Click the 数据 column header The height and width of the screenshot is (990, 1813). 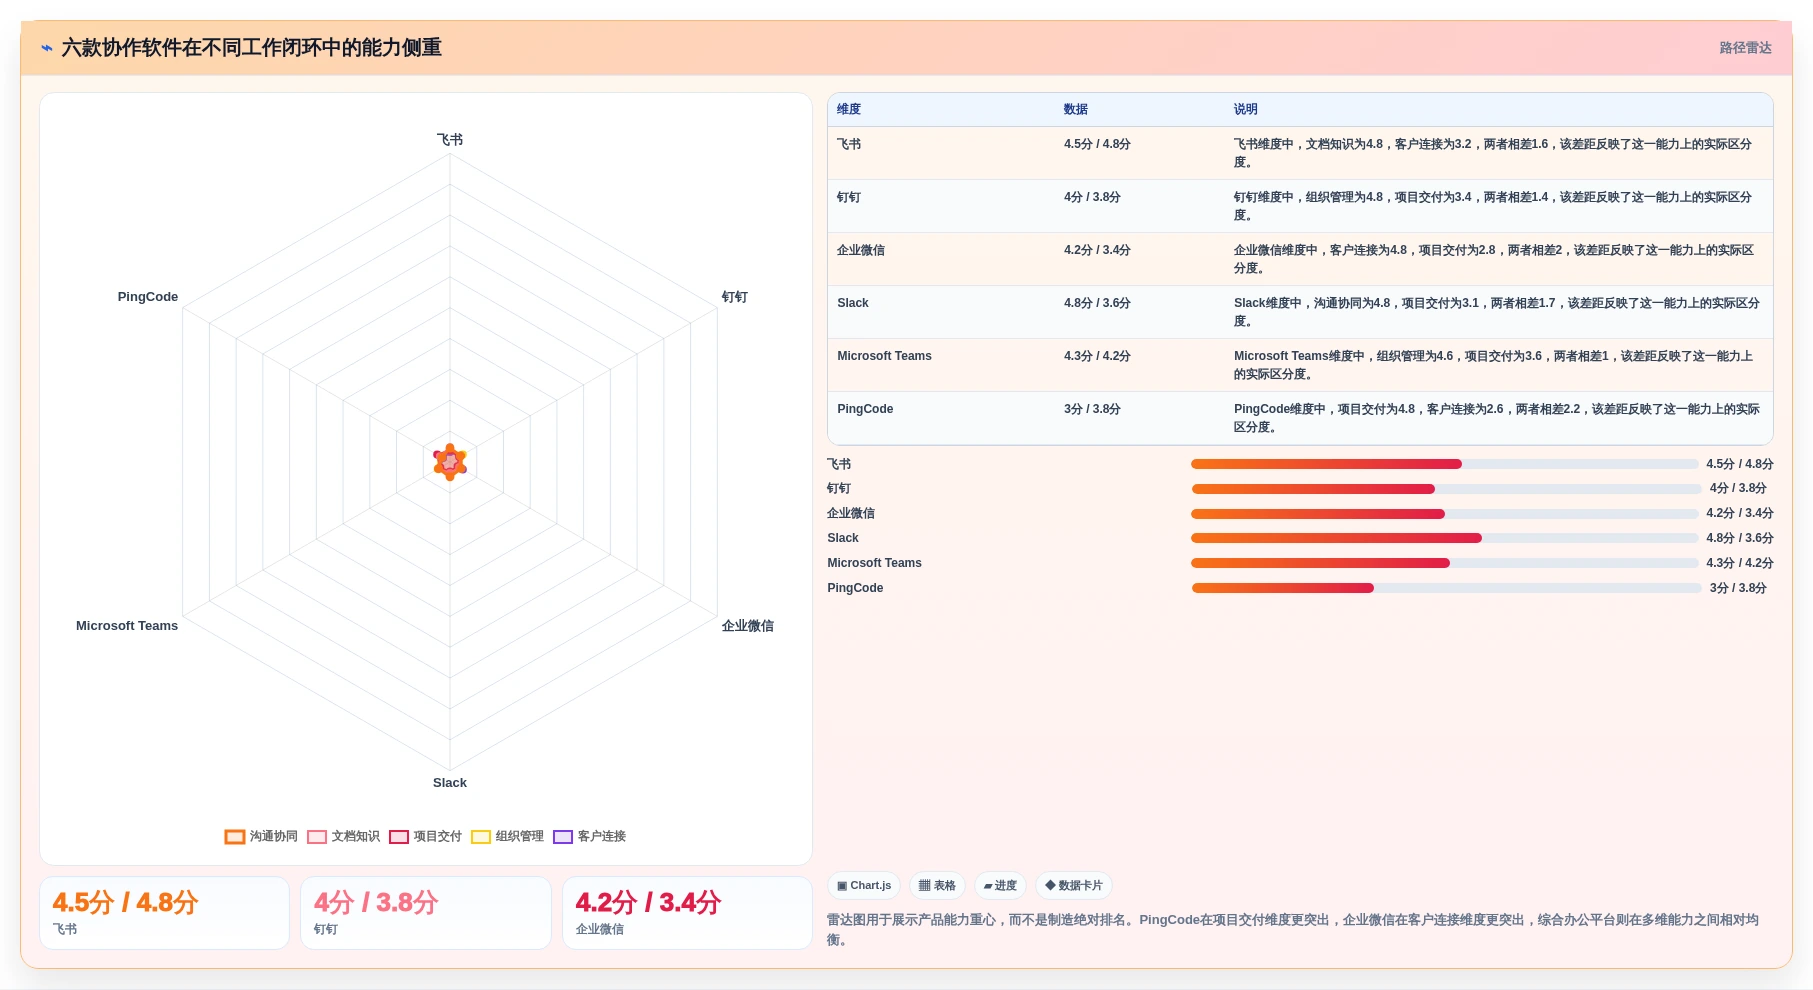(1076, 109)
